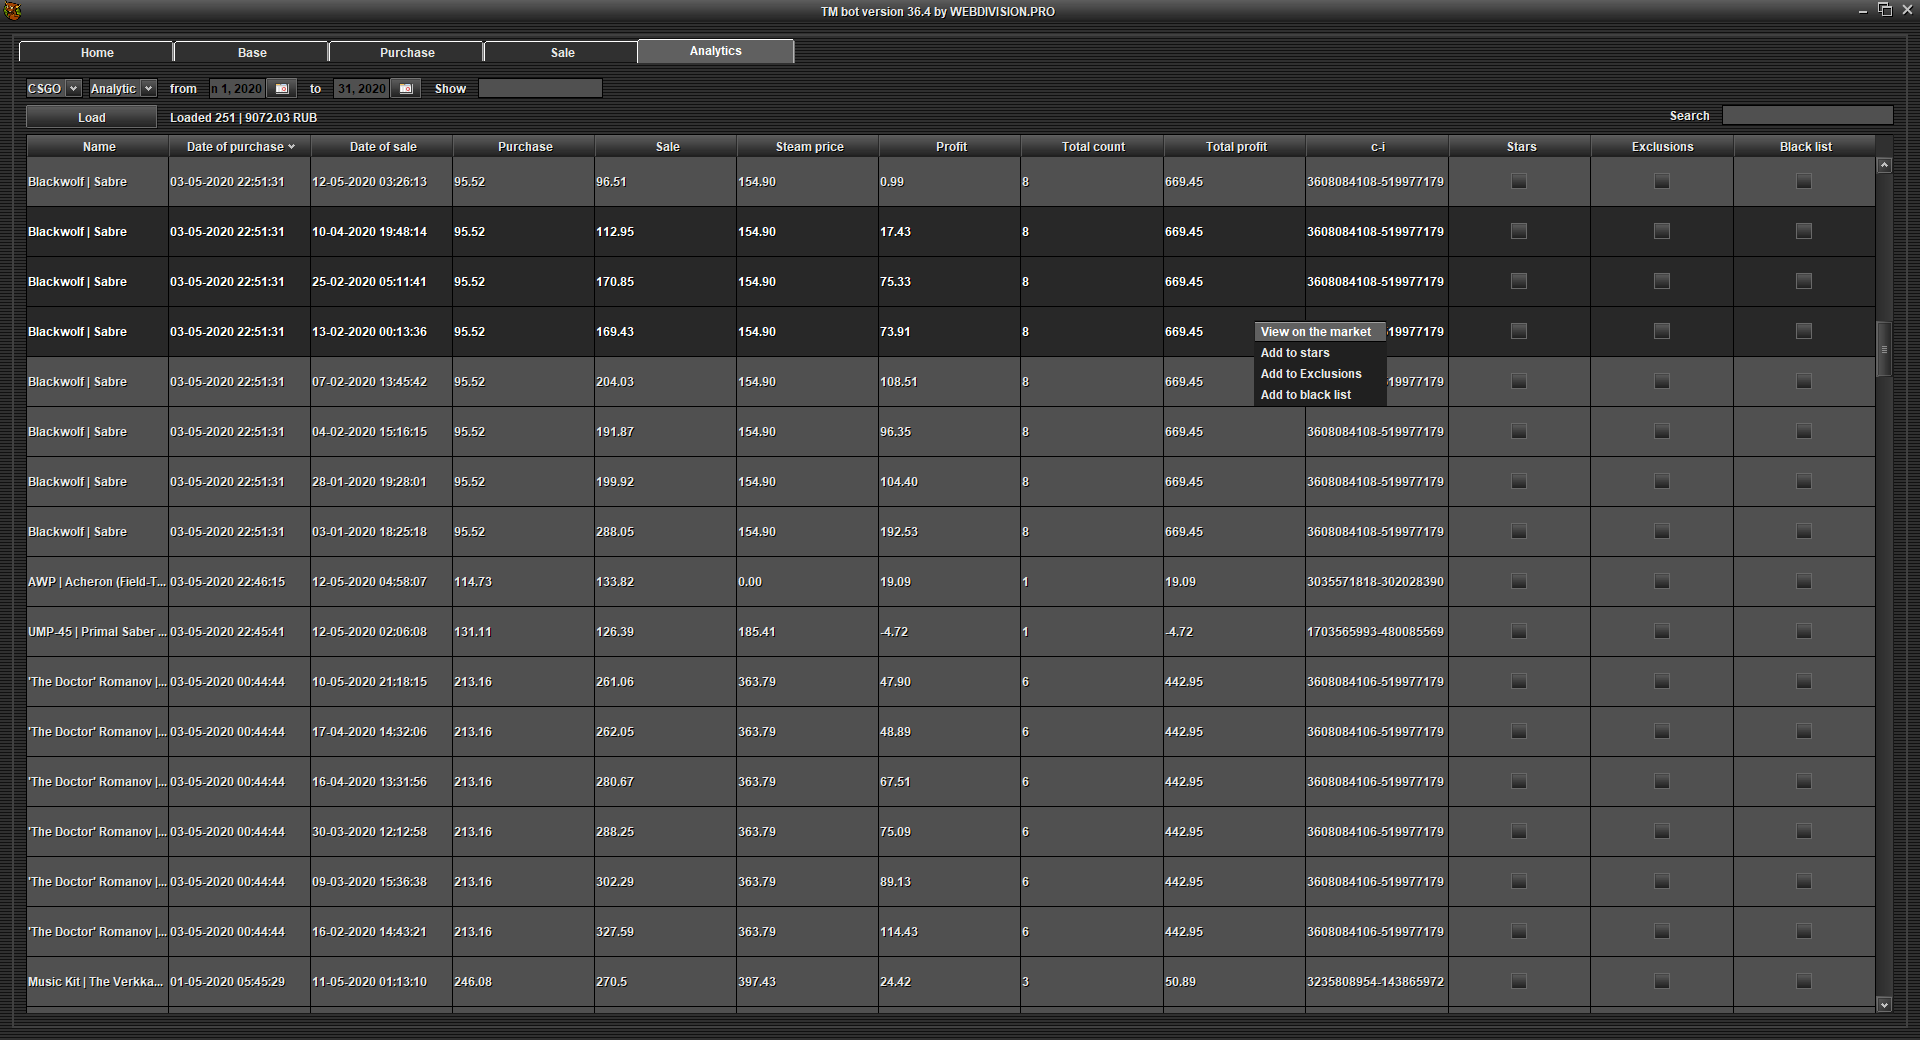Click scroll up arrow of table
The height and width of the screenshot is (1040, 1920).
[1884, 165]
